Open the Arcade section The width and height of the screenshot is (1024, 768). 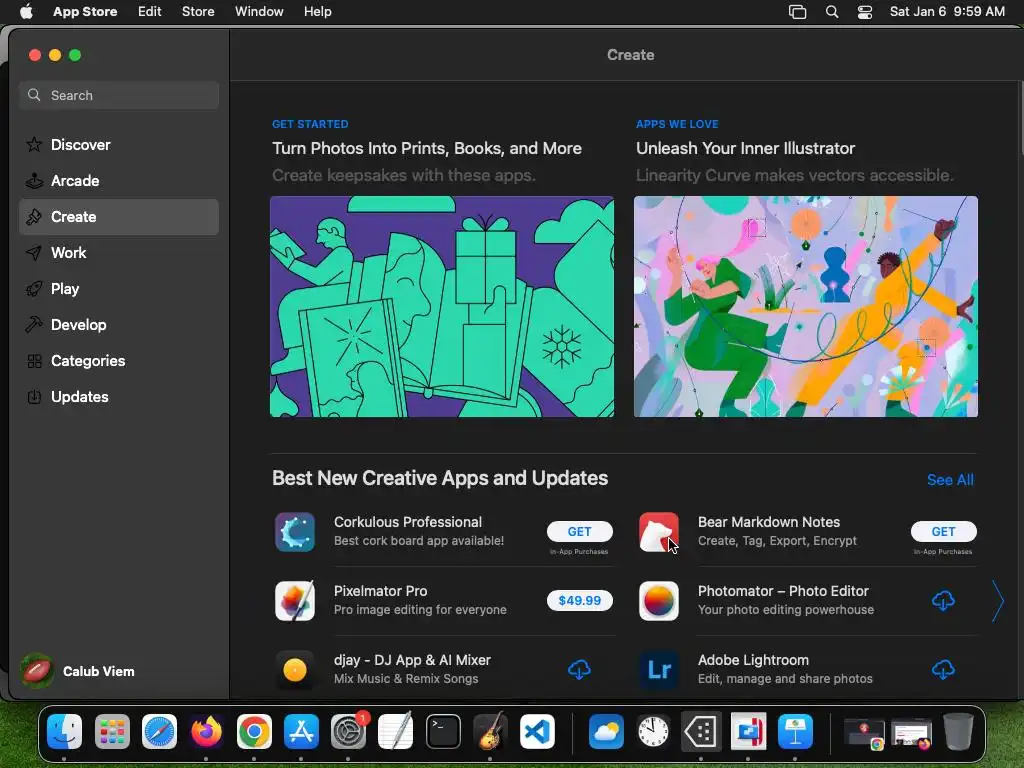119,181
